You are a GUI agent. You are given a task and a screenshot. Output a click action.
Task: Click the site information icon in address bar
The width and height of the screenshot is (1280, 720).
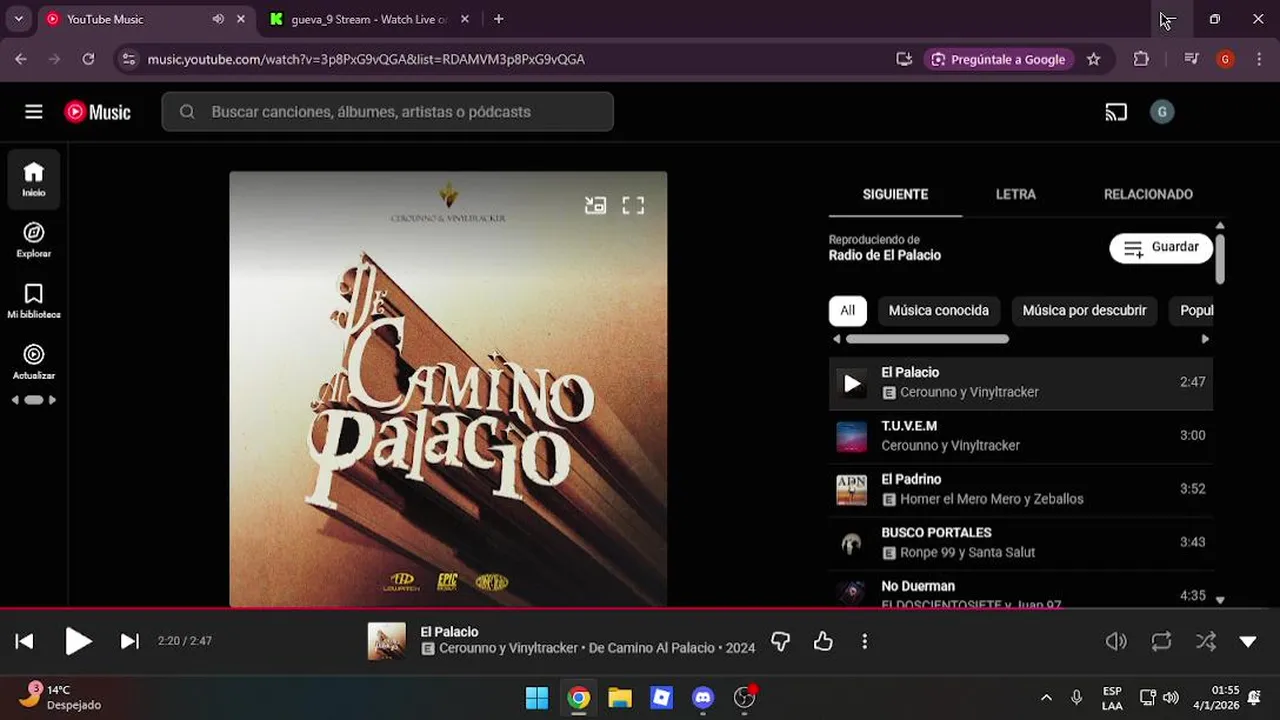tap(128, 59)
